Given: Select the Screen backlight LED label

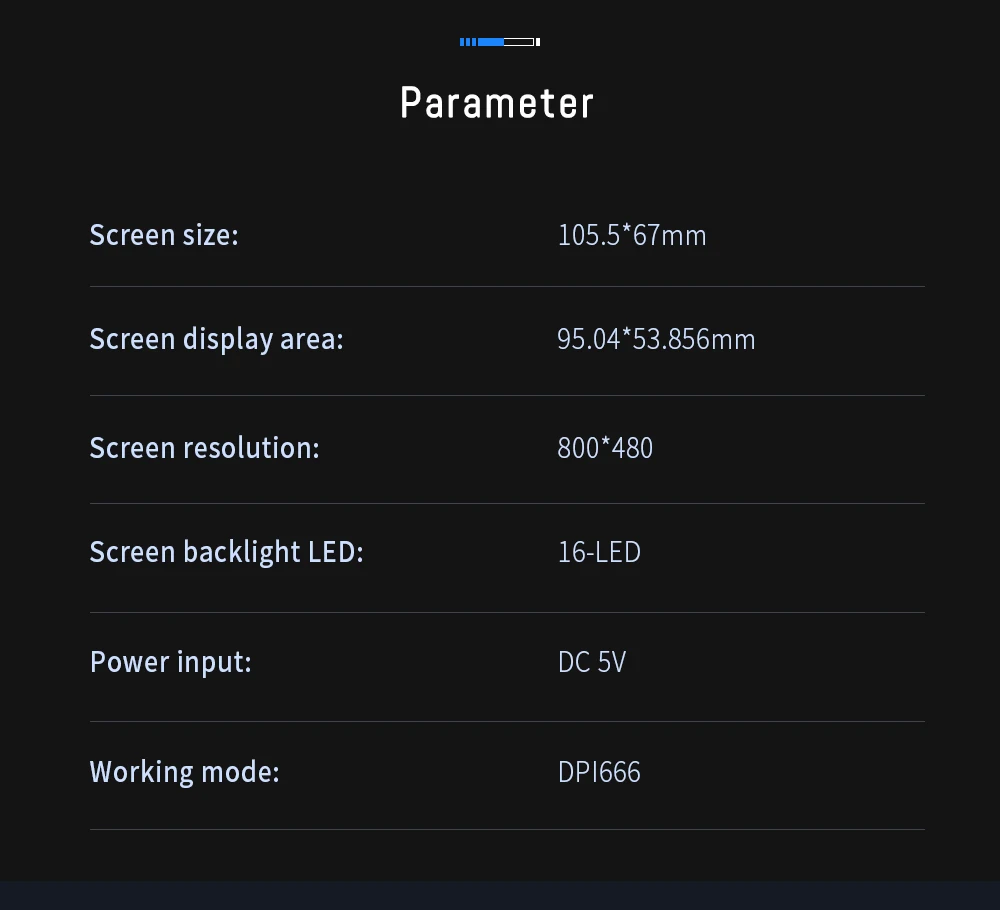Looking at the screenshot, I should click(226, 552).
